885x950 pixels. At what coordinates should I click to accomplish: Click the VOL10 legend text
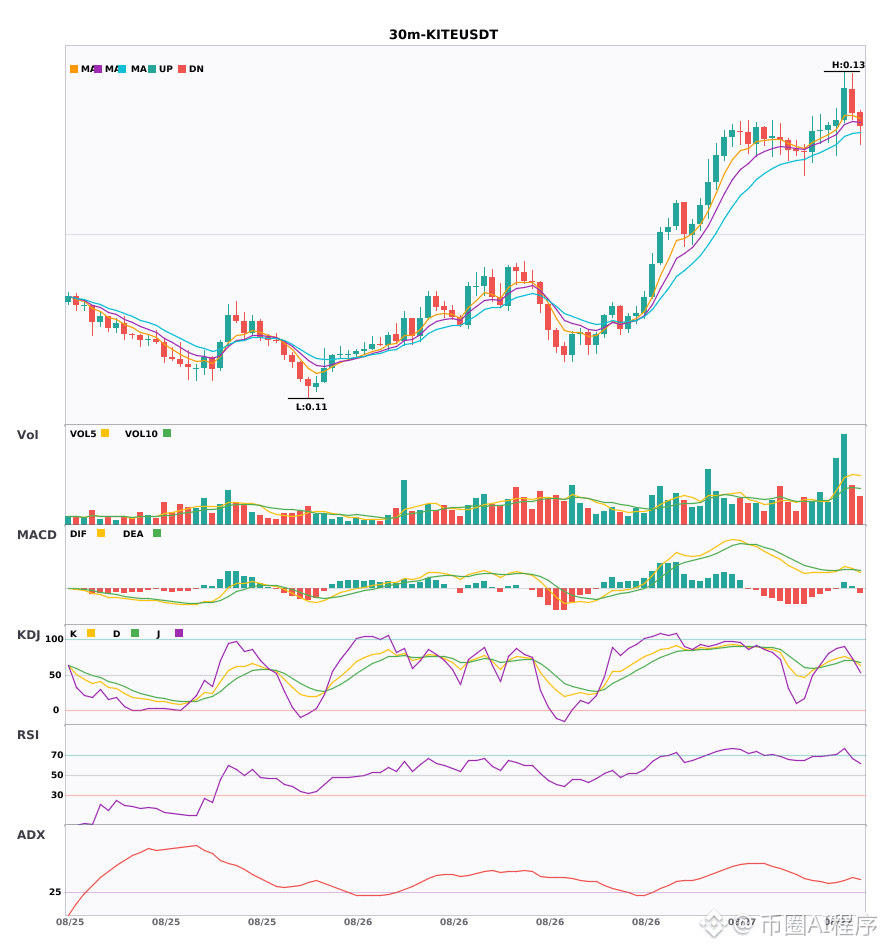click(141, 434)
